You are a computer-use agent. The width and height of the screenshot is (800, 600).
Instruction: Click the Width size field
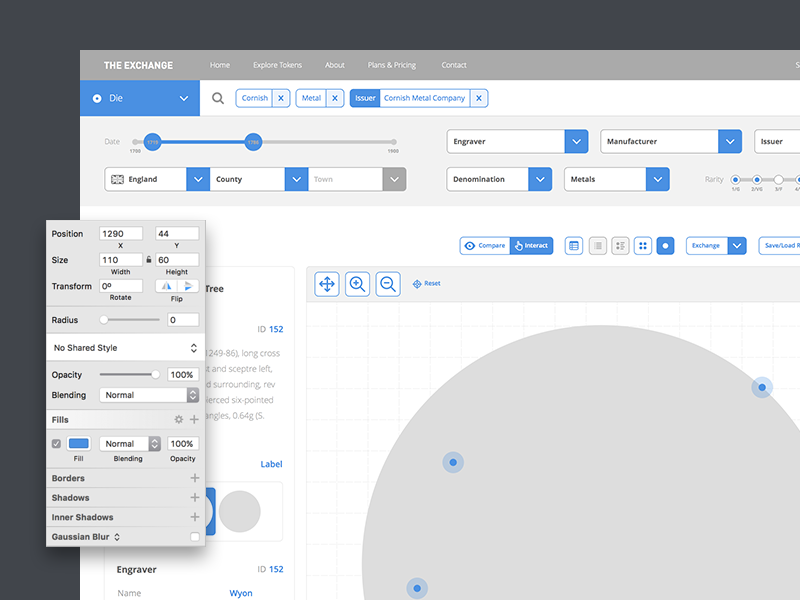pos(121,260)
